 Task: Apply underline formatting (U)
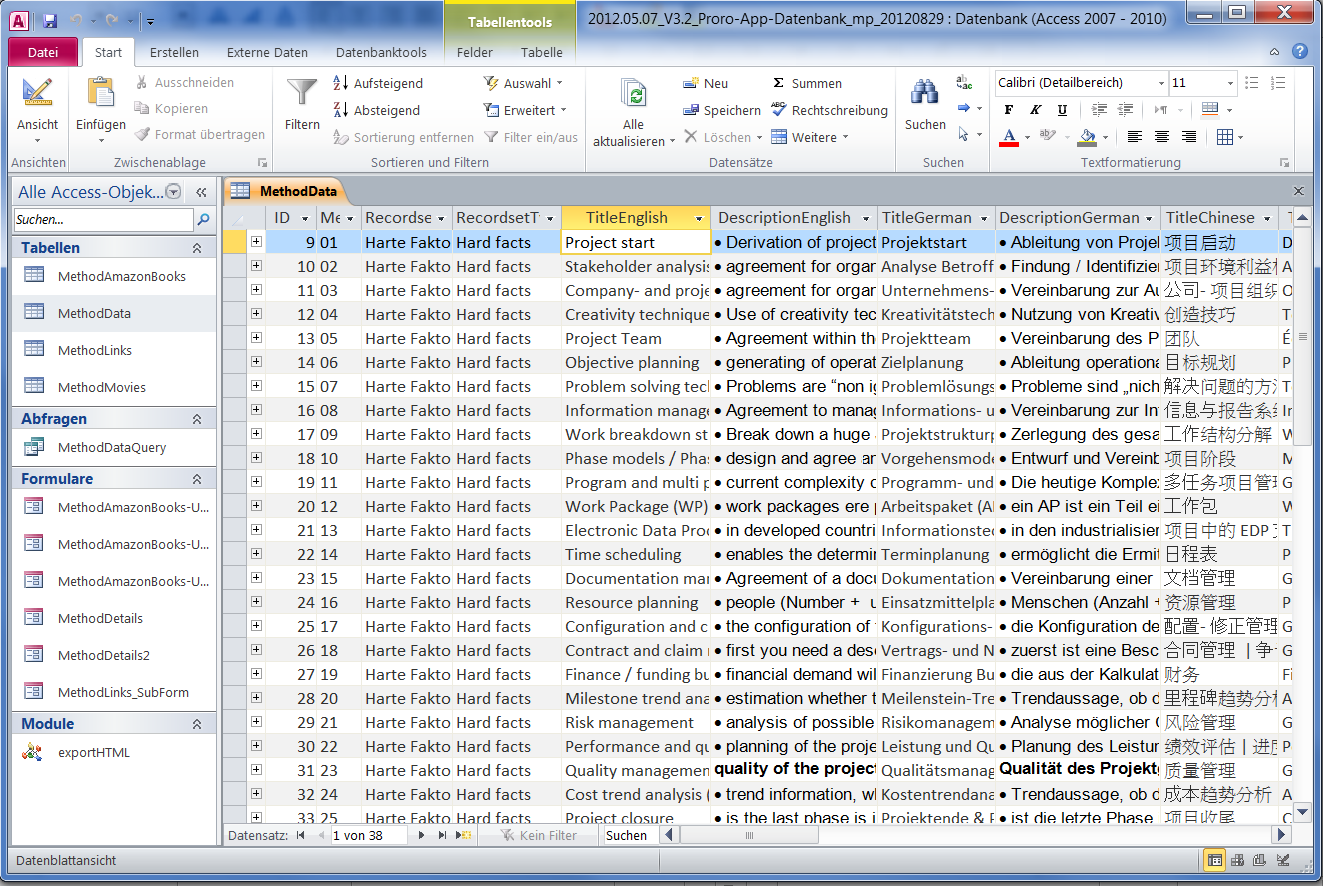1062,110
